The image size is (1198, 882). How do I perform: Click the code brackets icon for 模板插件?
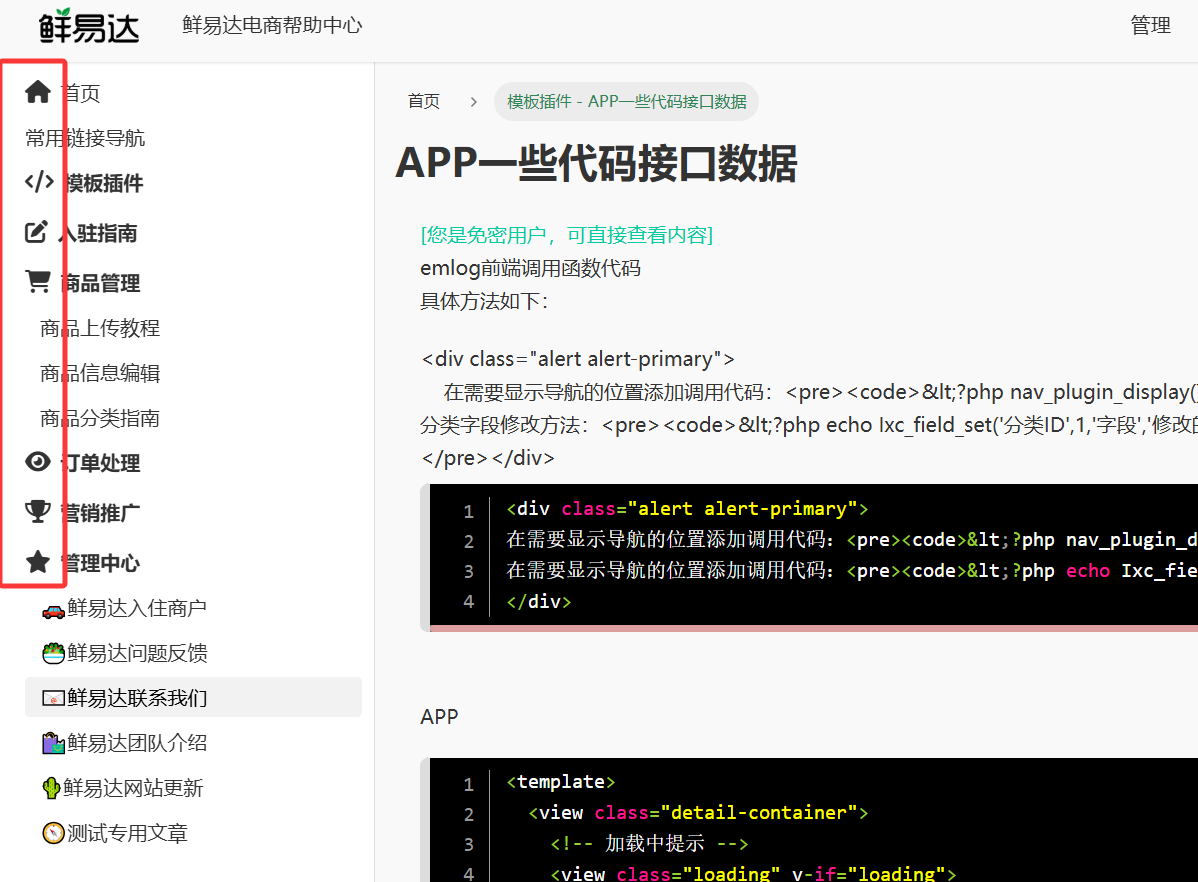pyautogui.click(x=38, y=182)
